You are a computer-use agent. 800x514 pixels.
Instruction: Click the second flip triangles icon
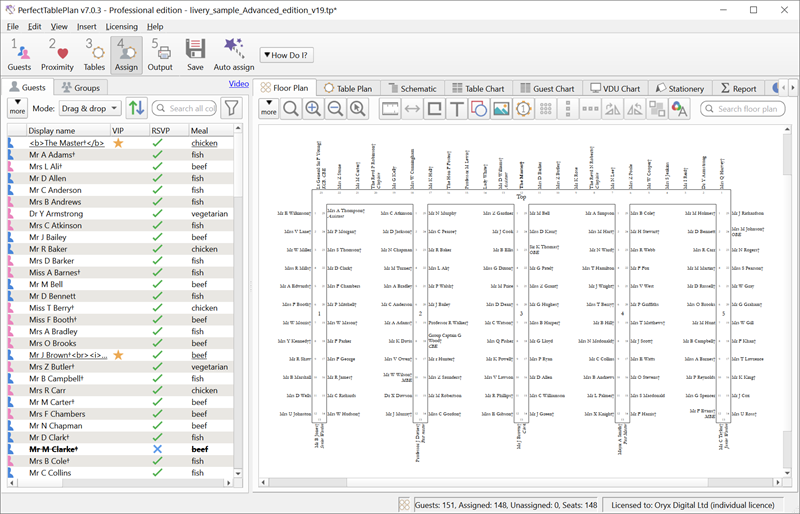tap(635, 109)
